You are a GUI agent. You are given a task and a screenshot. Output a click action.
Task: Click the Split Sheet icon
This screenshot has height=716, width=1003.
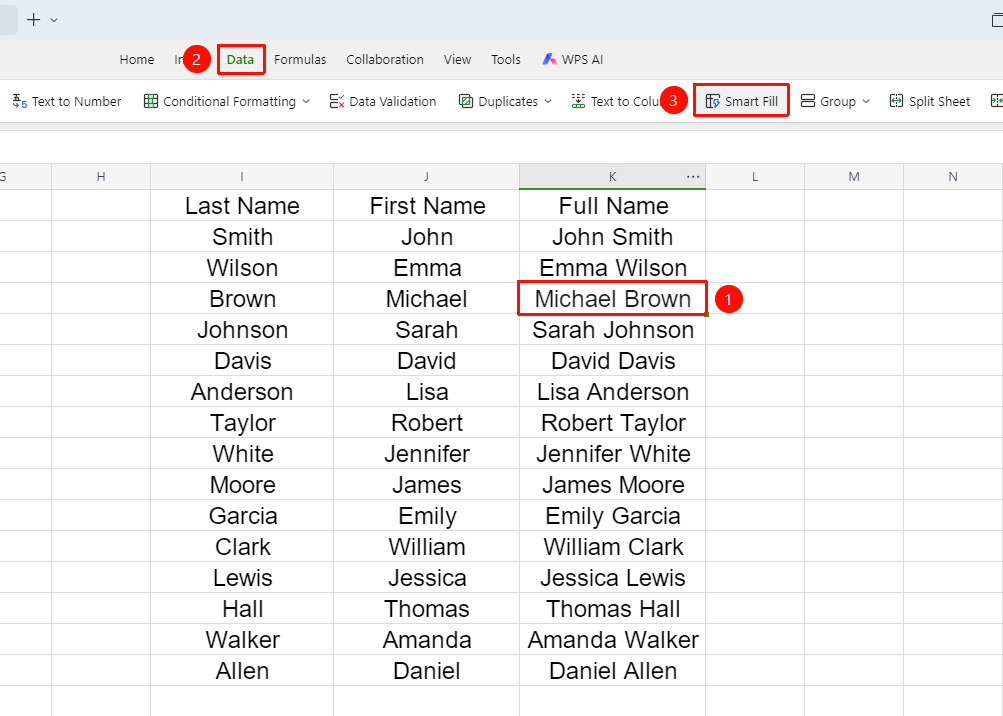point(896,101)
